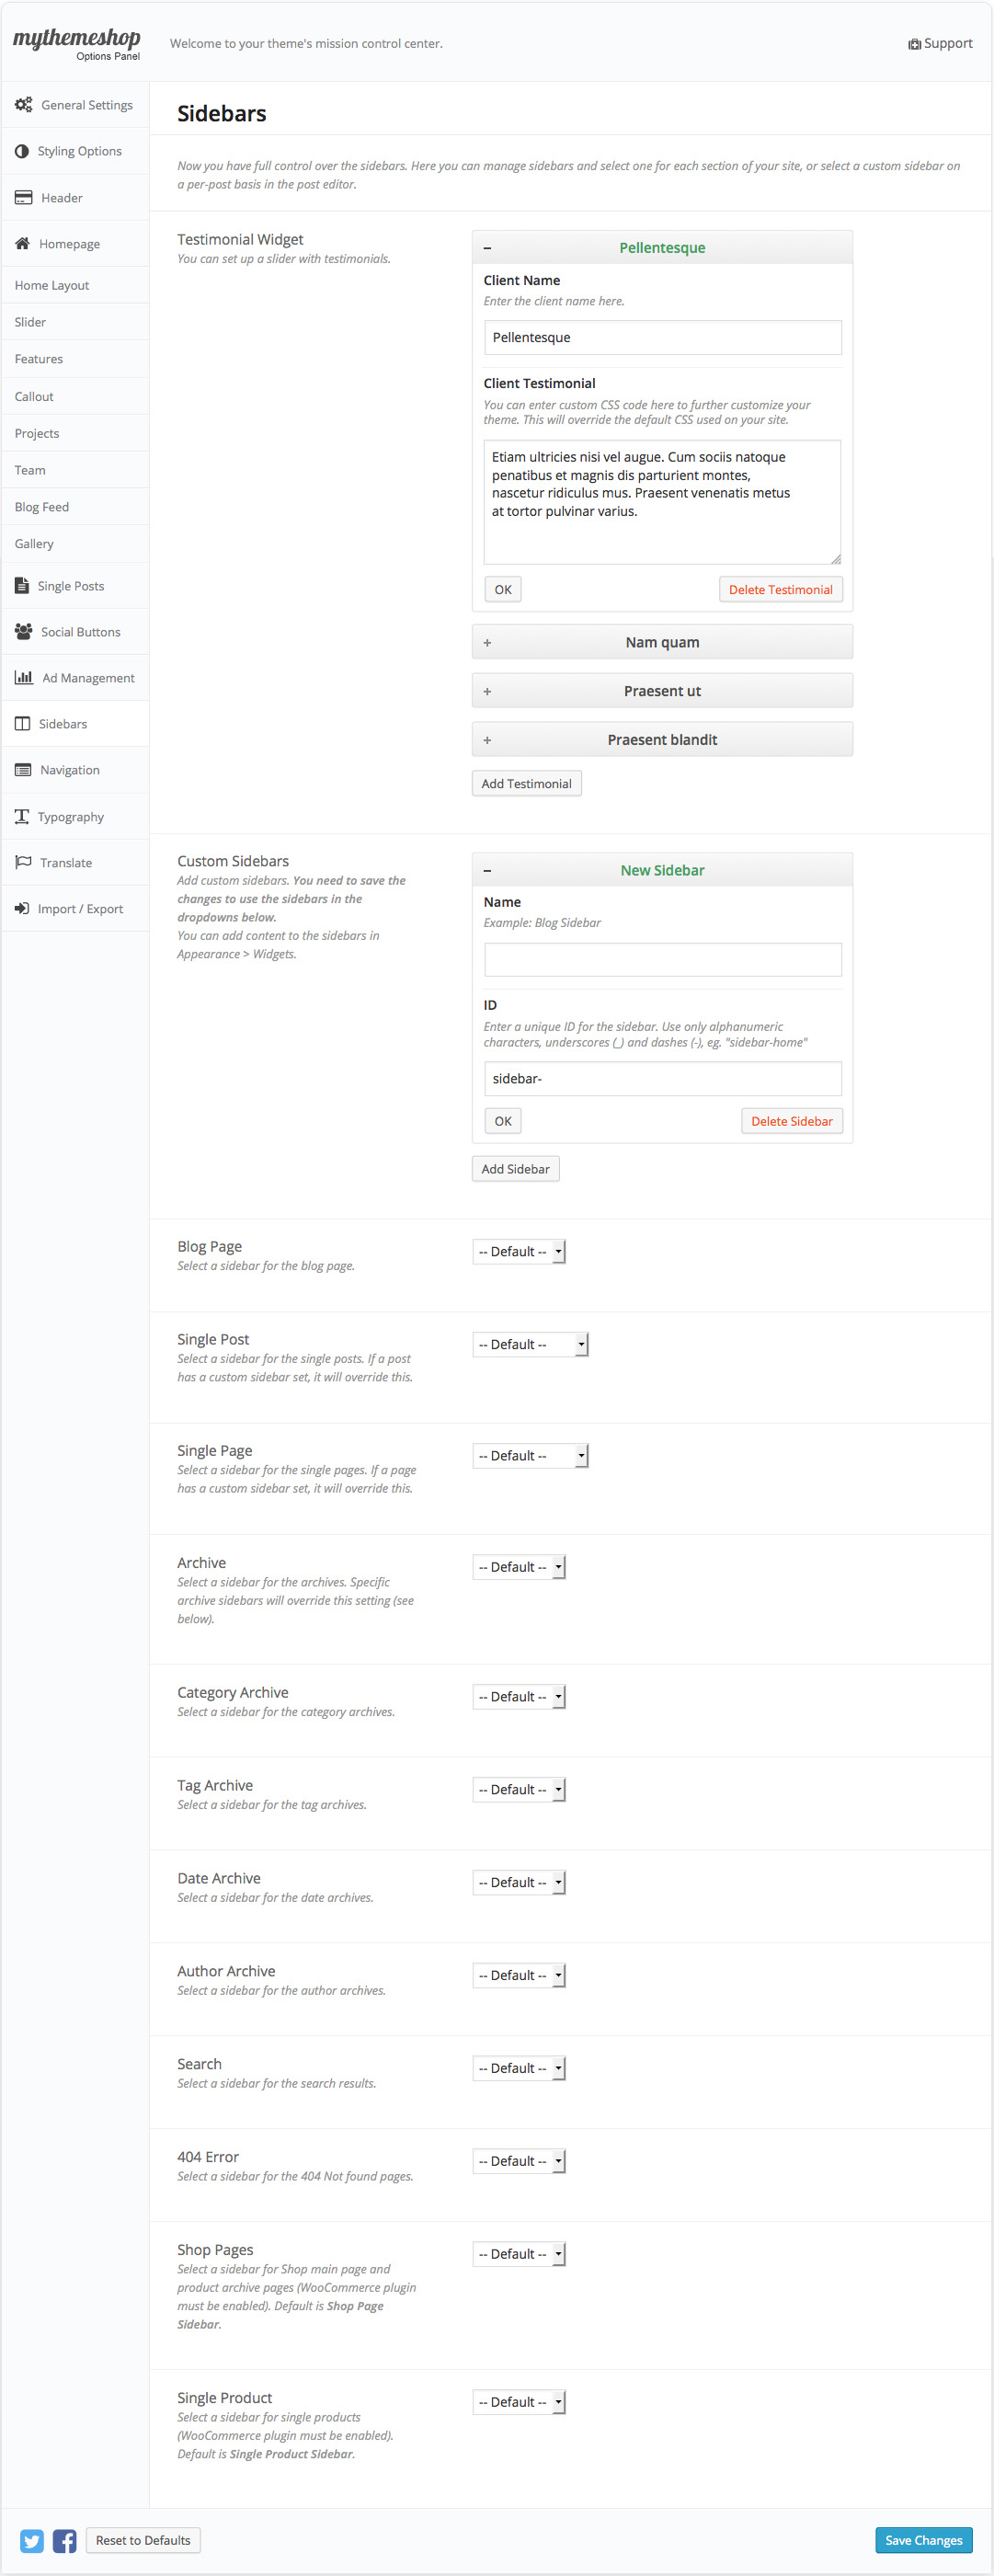Screen dimensions: 994x2576
Task: Click Delete Sidebar button
Action: point(792,1122)
